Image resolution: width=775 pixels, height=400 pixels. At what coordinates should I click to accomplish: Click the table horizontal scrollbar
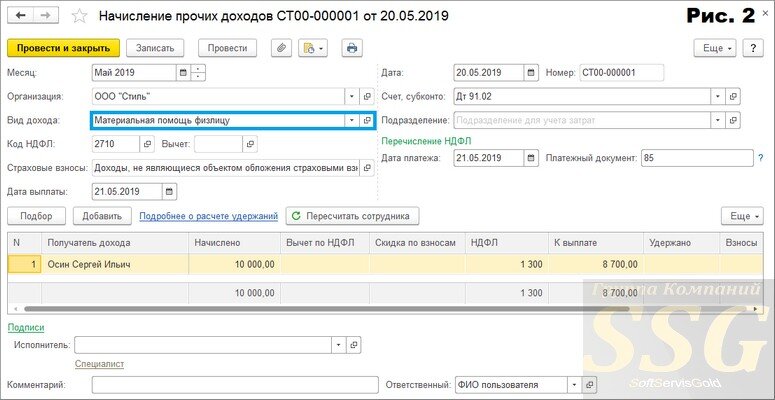pos(326,309)
